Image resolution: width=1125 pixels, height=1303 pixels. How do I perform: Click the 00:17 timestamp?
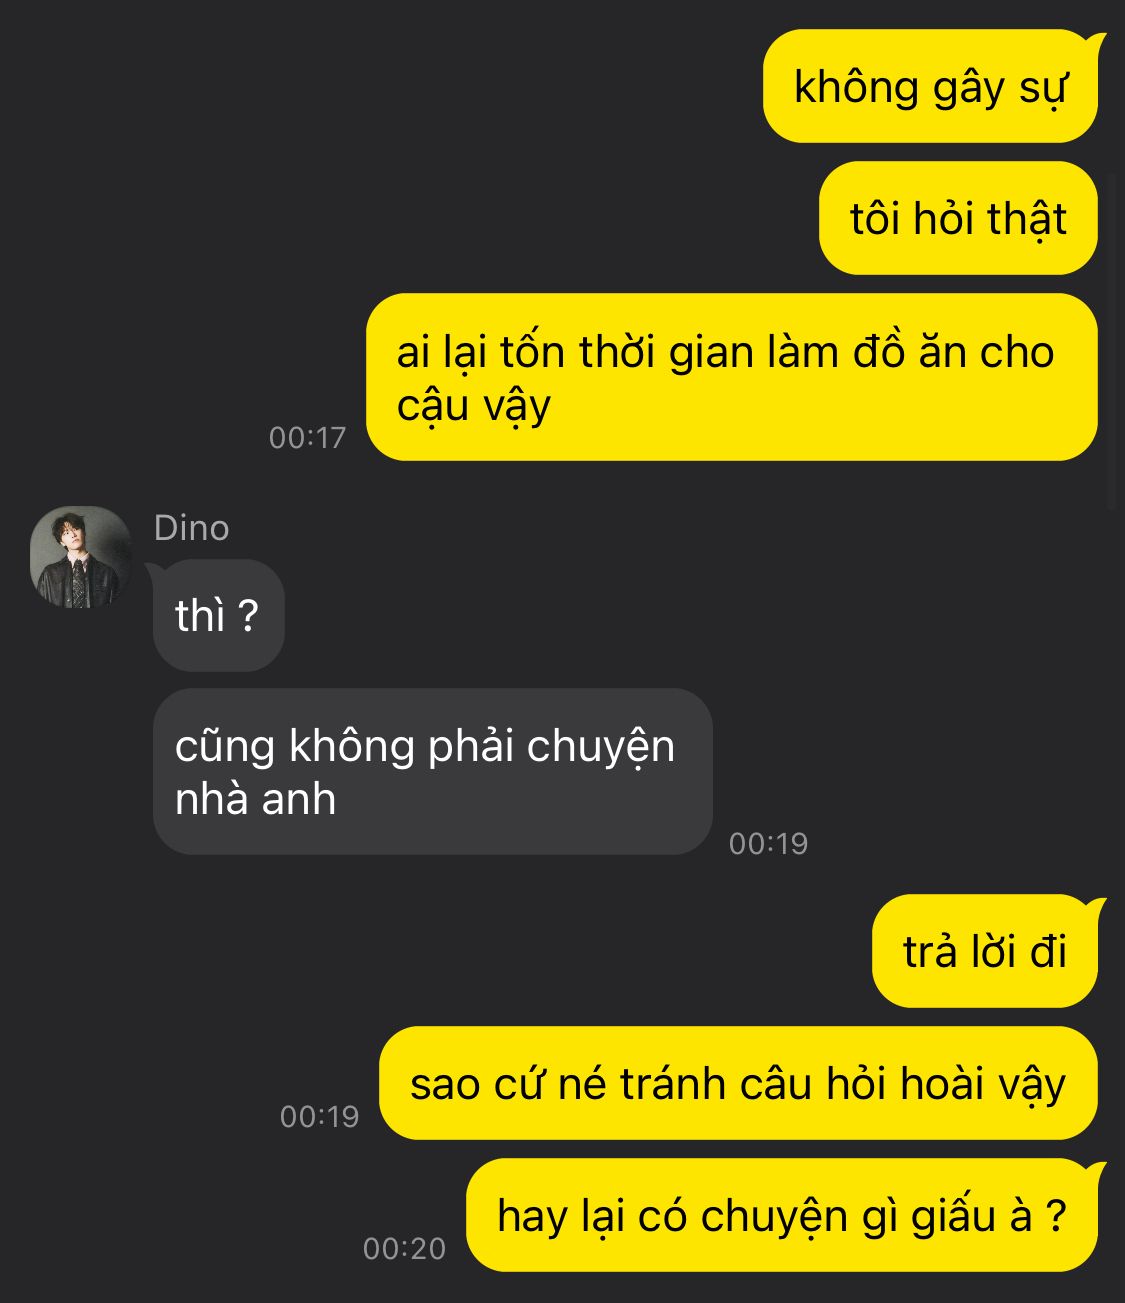click(x=307, y=437)
